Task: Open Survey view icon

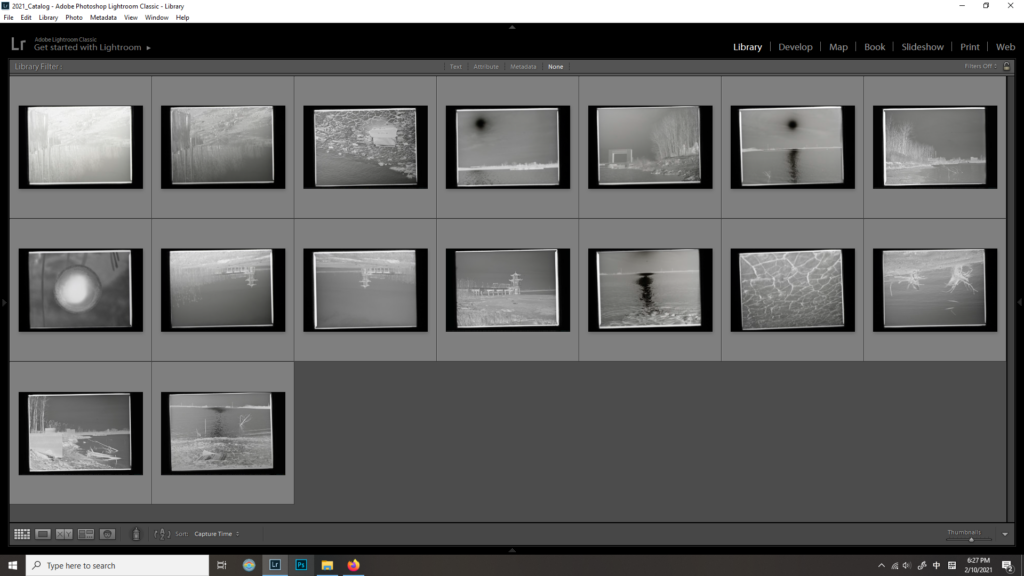Action: (x=86, y=534)
